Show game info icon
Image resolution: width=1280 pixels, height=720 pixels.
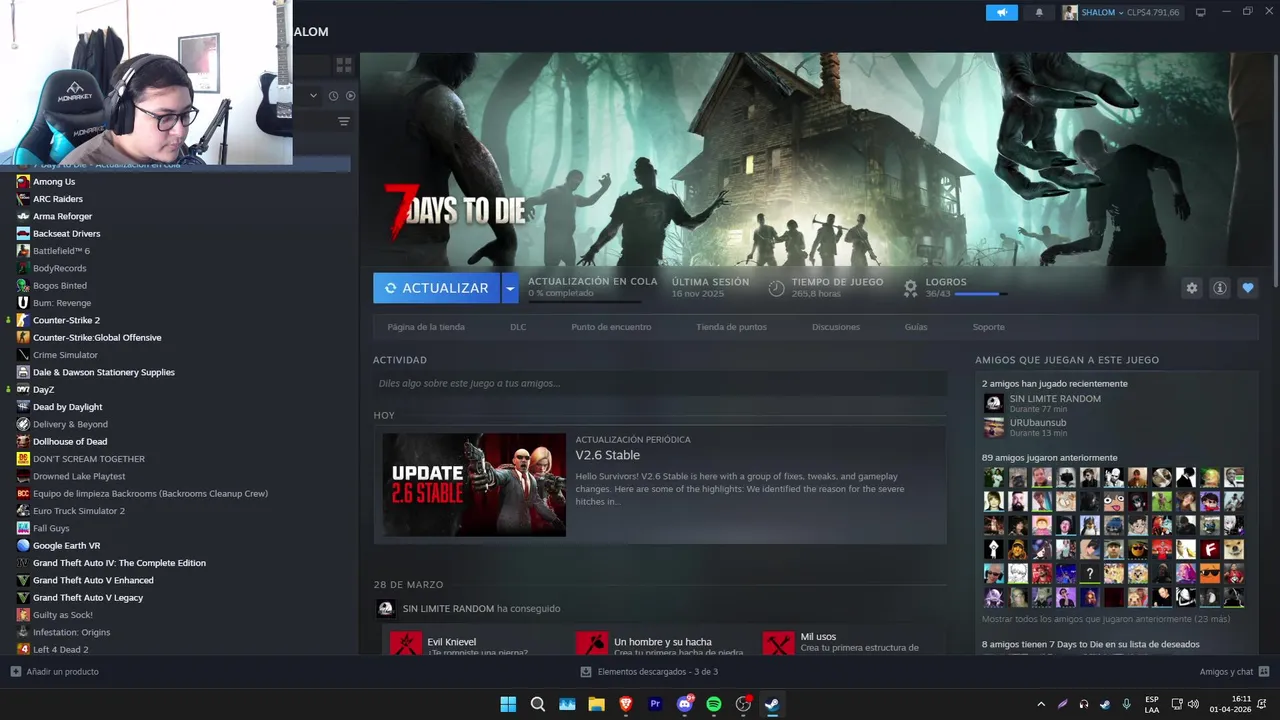click(1220, 288)
